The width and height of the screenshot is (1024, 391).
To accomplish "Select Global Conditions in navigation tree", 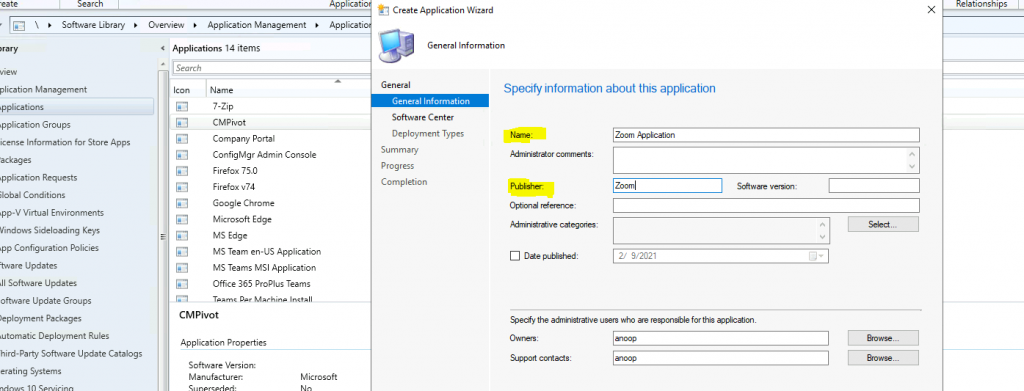I will pyautogui.click(x=32, y=195).
